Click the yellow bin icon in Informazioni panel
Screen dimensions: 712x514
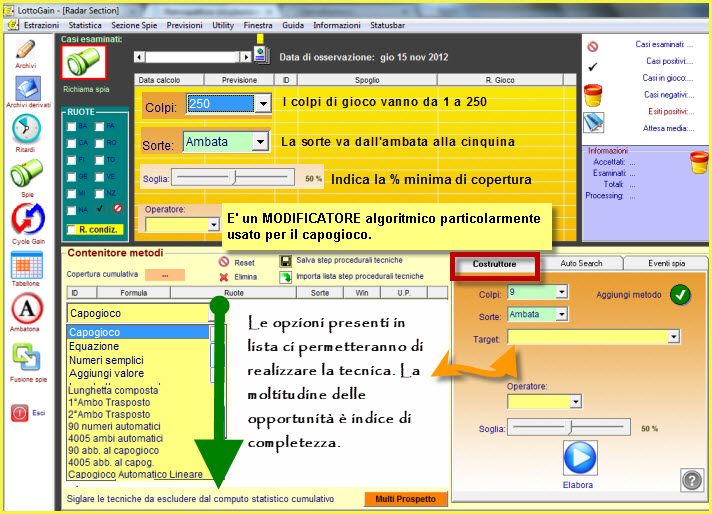click(698, 163)
